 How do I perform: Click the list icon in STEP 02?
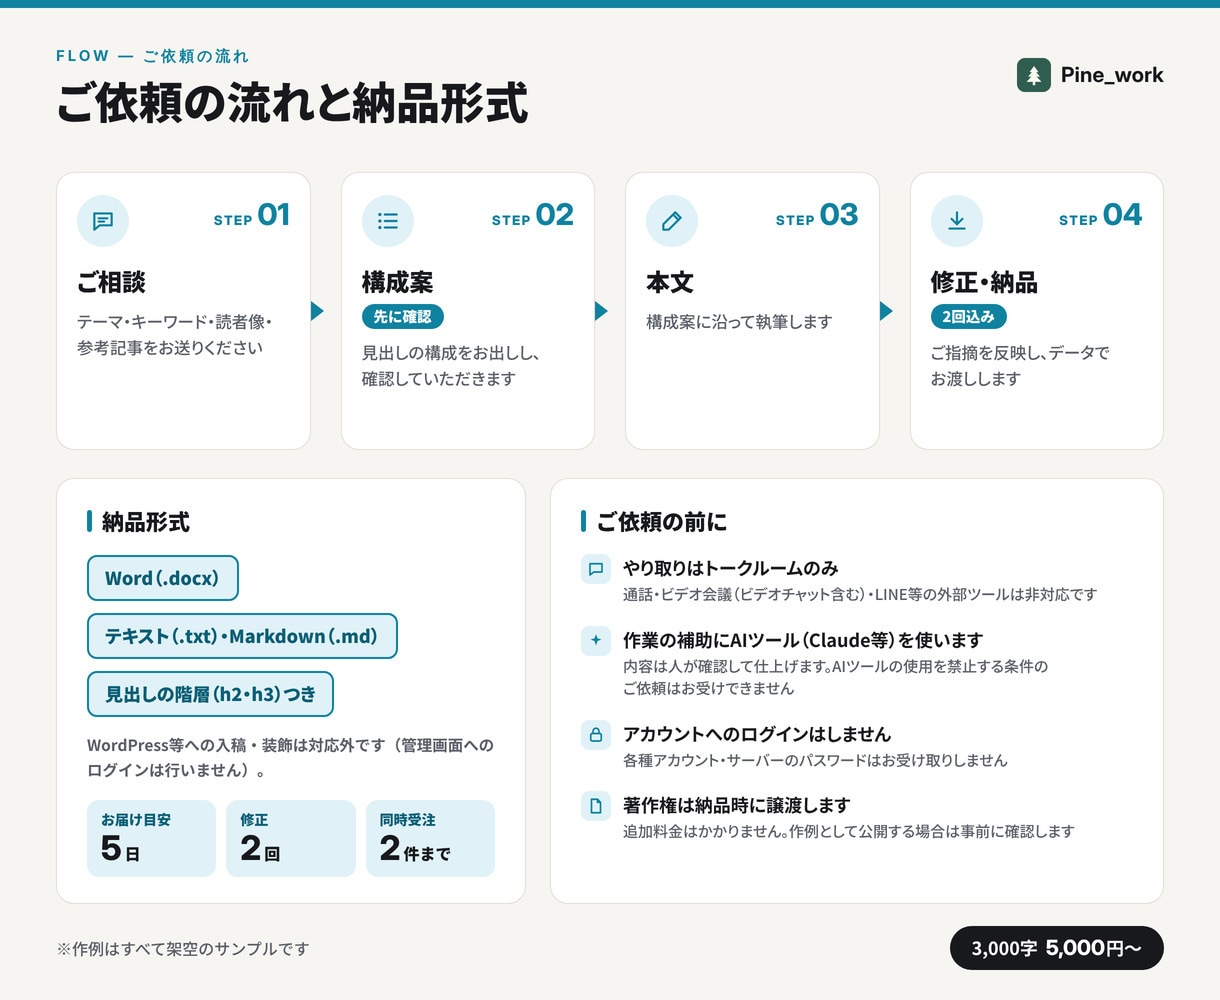(x=388, y=221)
